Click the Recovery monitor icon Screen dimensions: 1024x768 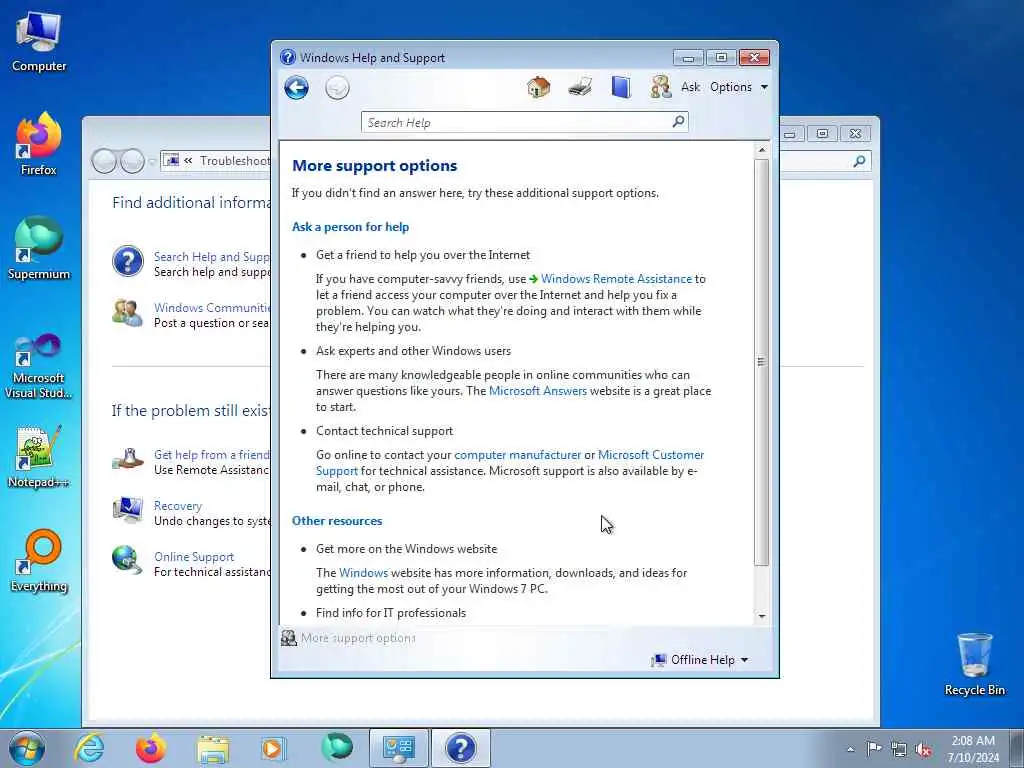[128, 510]
